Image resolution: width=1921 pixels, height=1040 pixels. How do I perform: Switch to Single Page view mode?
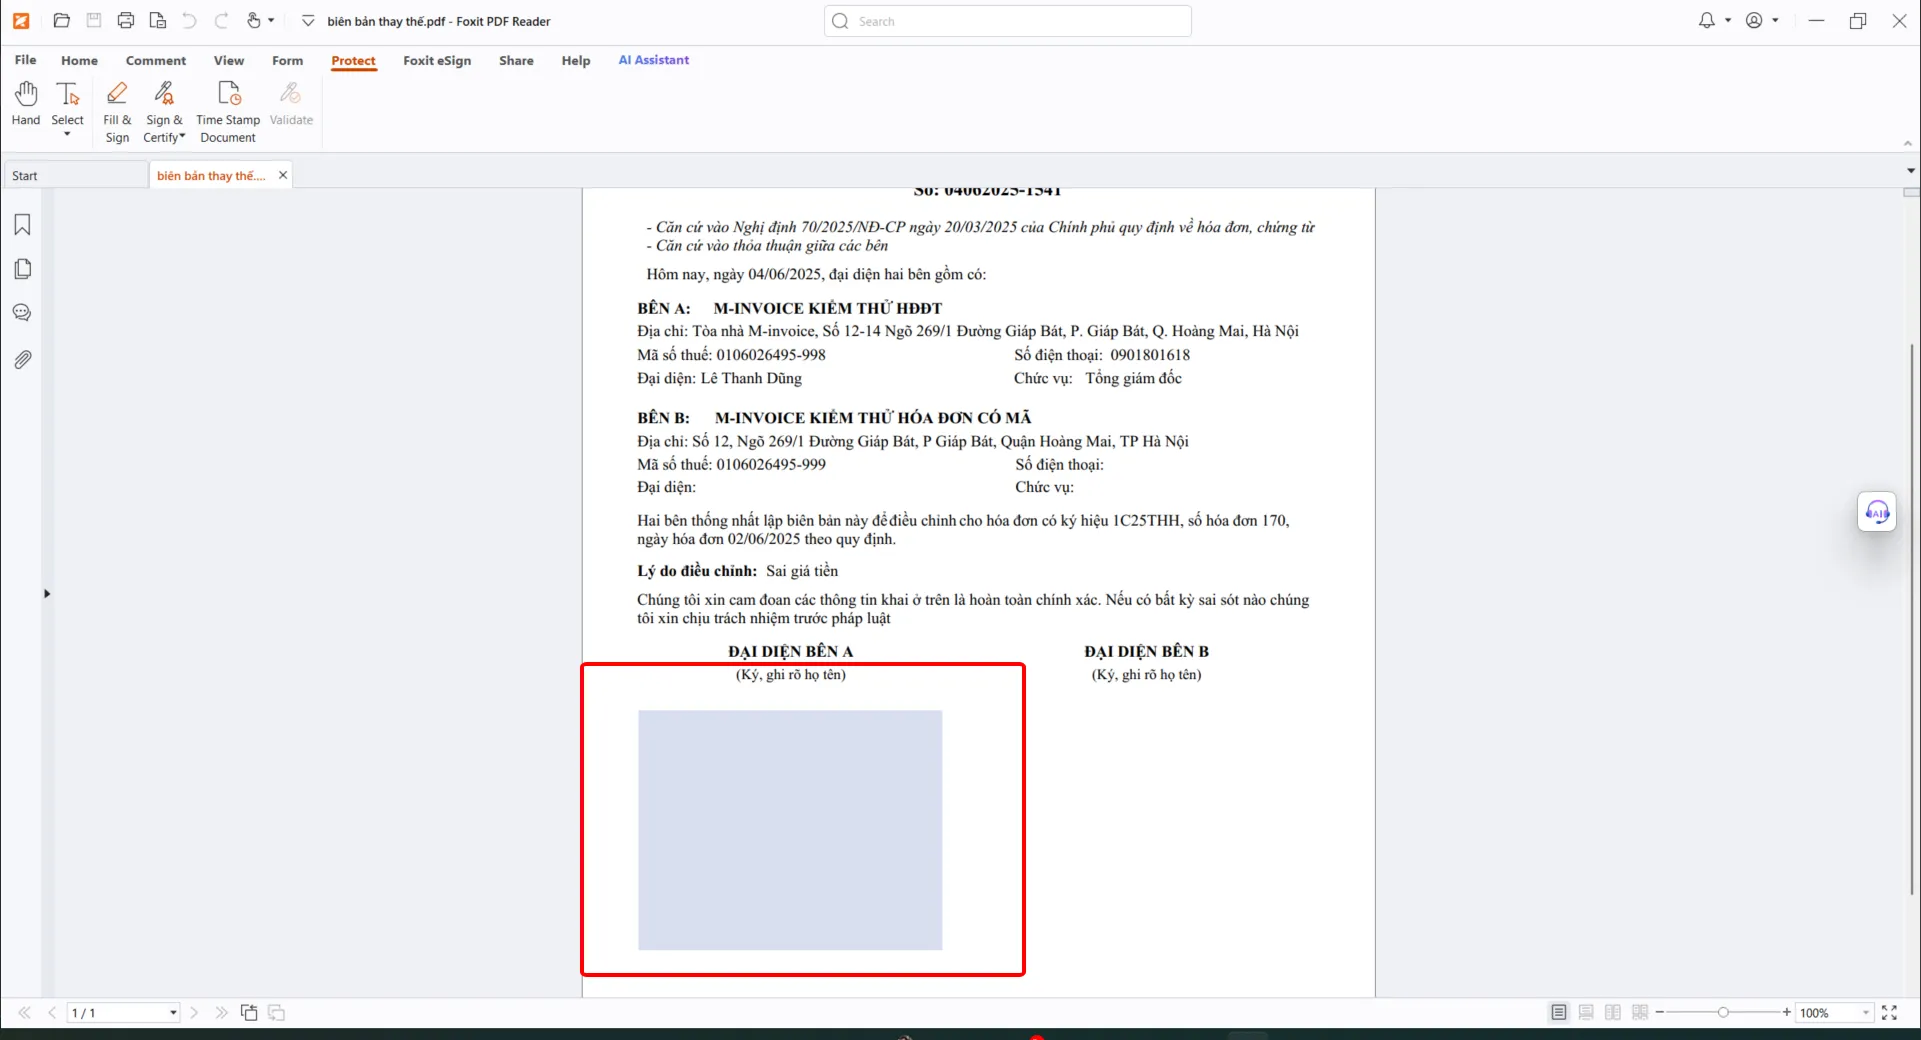[x=1559, y=1013]
